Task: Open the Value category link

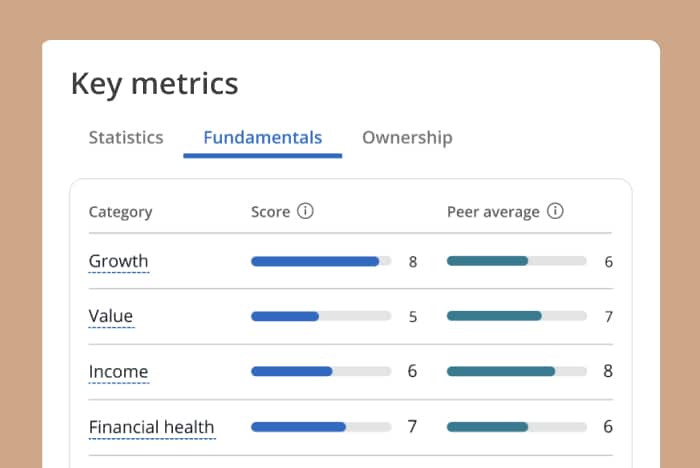Action: click(x=111, y=317)
